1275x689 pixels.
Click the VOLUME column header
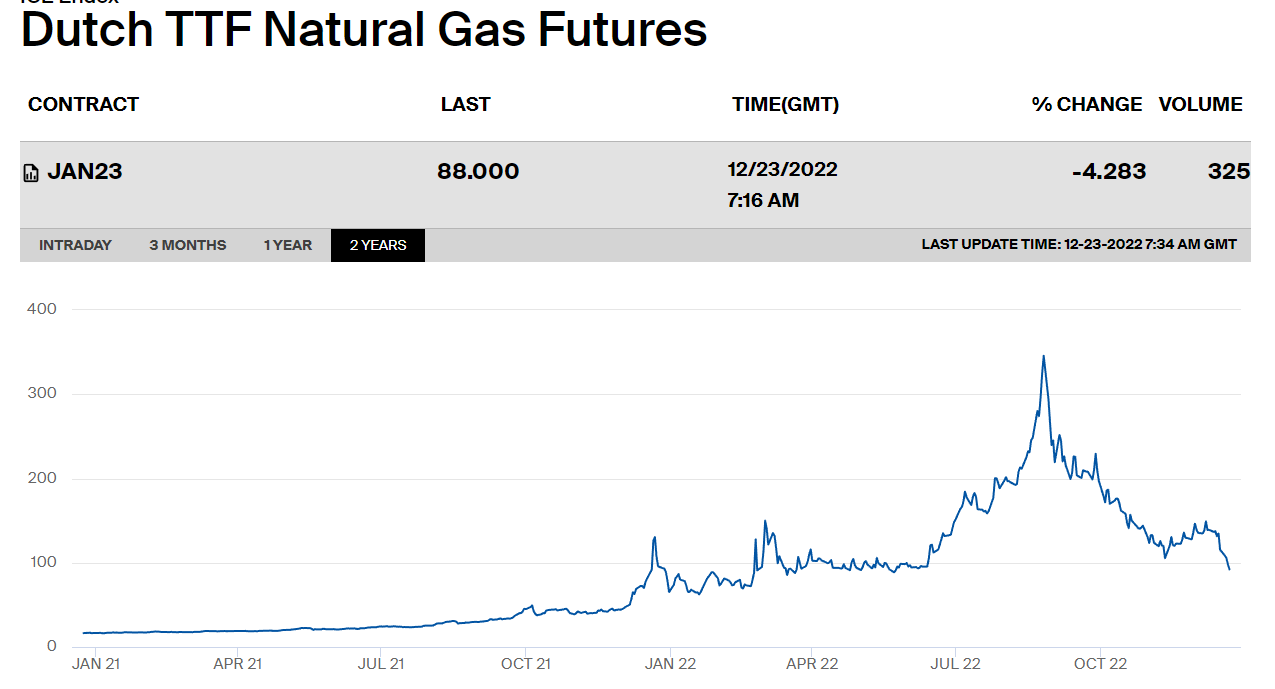(1200, 104)
